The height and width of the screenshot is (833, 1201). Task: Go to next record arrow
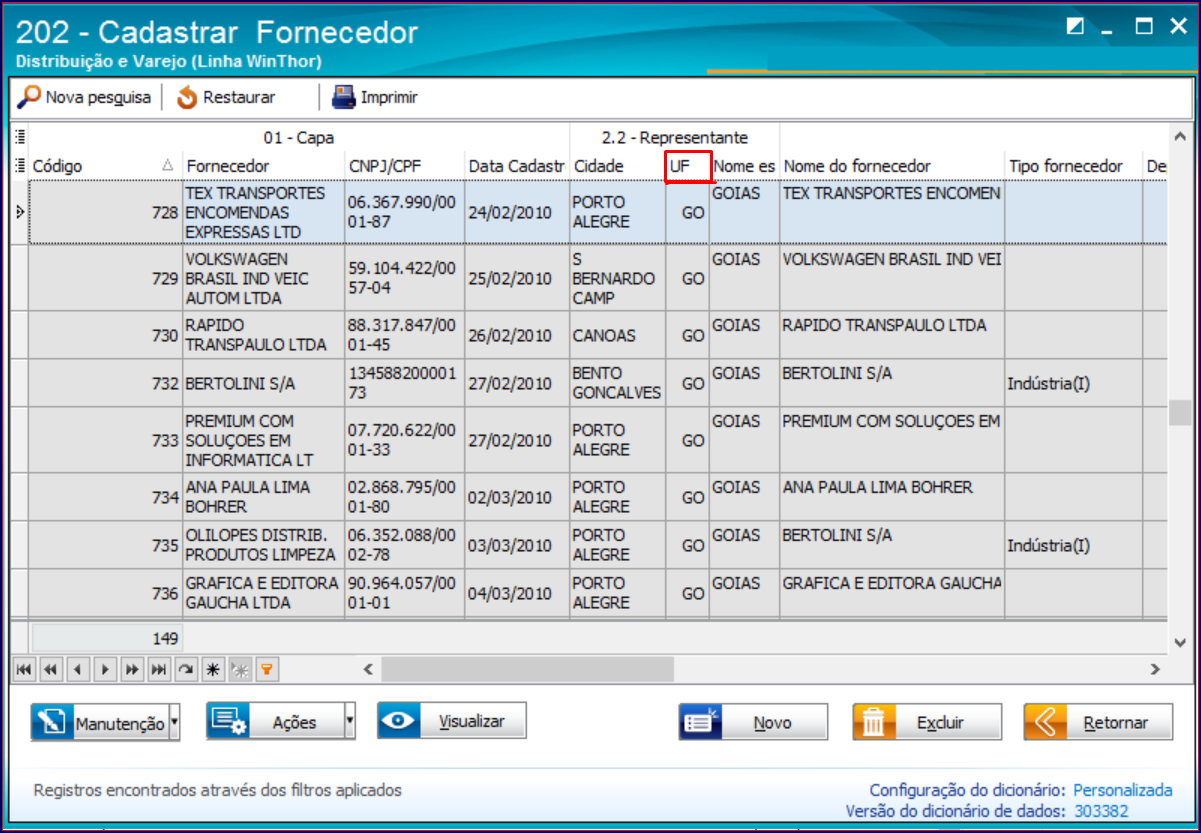coord(104,670)
